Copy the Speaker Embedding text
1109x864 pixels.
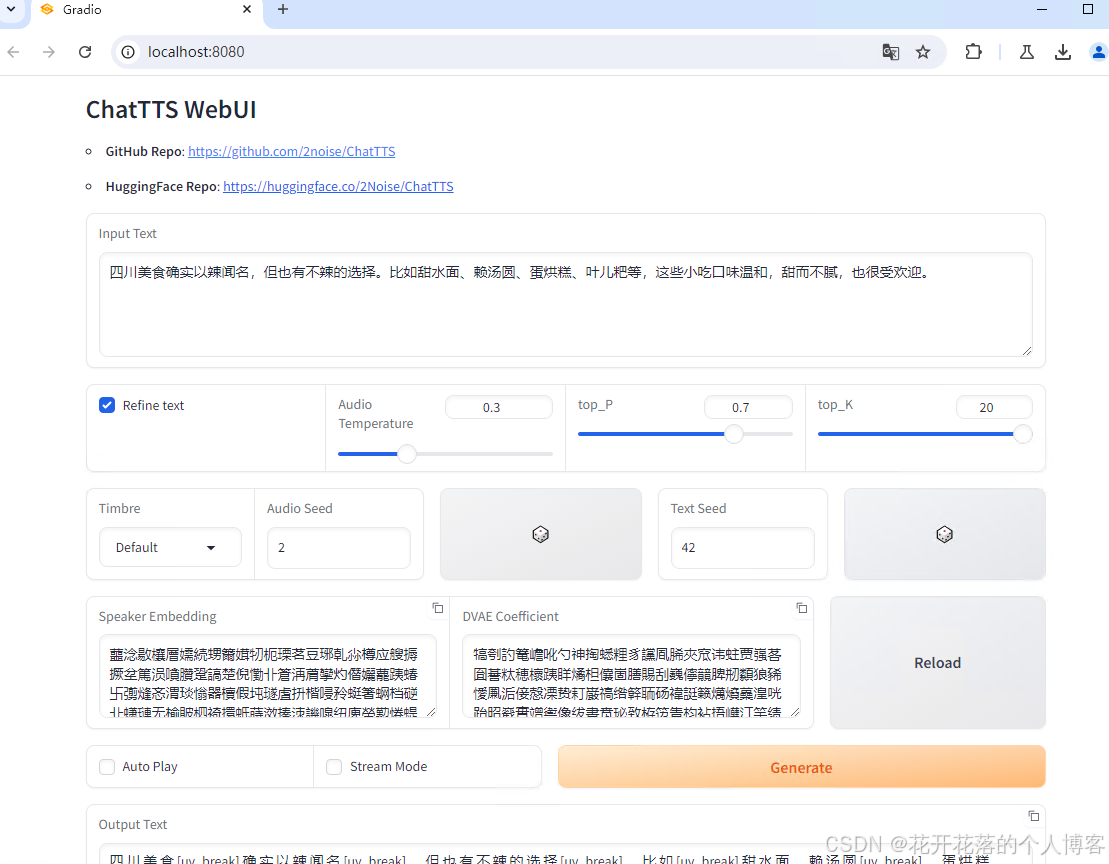click(438, 608)
